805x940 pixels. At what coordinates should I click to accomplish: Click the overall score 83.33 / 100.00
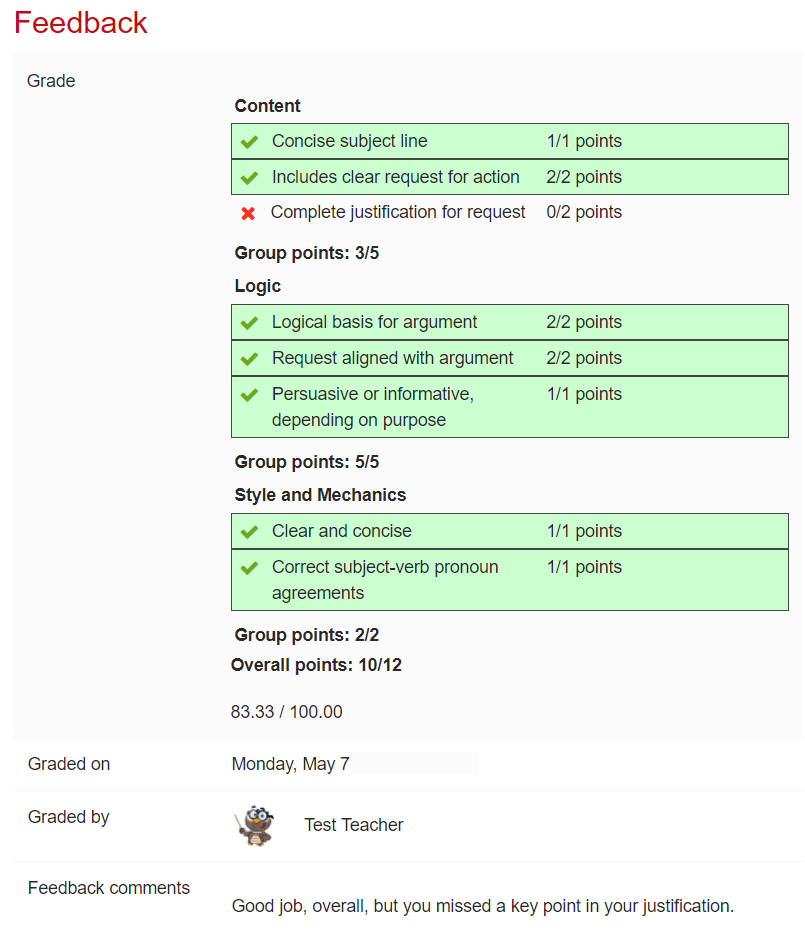pos(286,711)
